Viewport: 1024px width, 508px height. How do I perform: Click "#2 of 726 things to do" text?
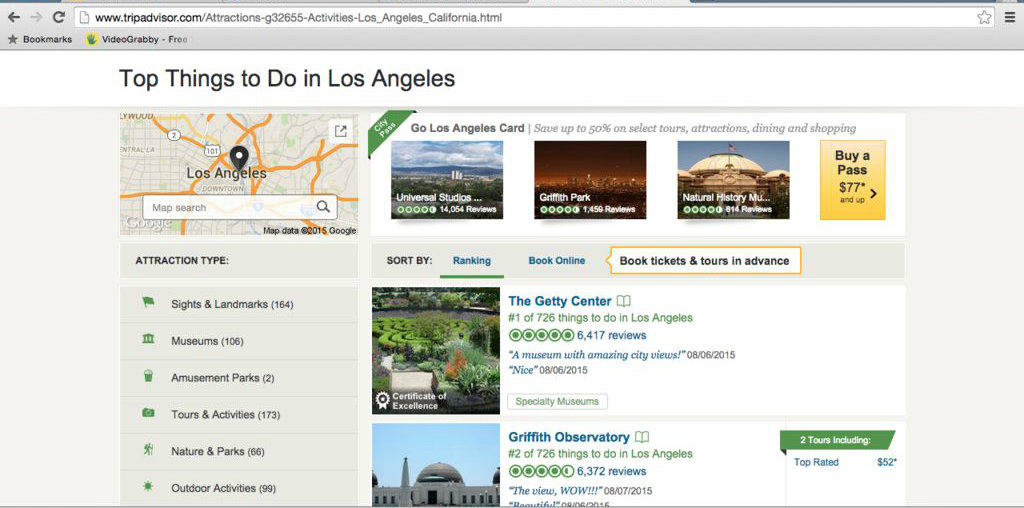click(600, 454)
